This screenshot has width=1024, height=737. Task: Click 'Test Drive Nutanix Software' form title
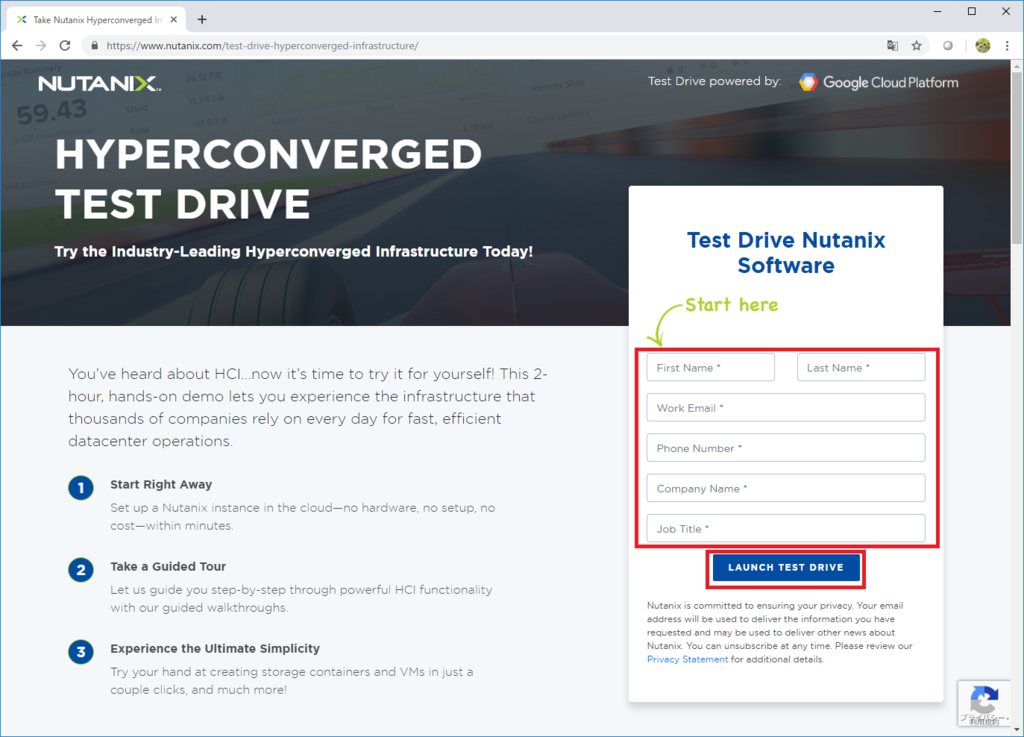click(x=786, y=253)
